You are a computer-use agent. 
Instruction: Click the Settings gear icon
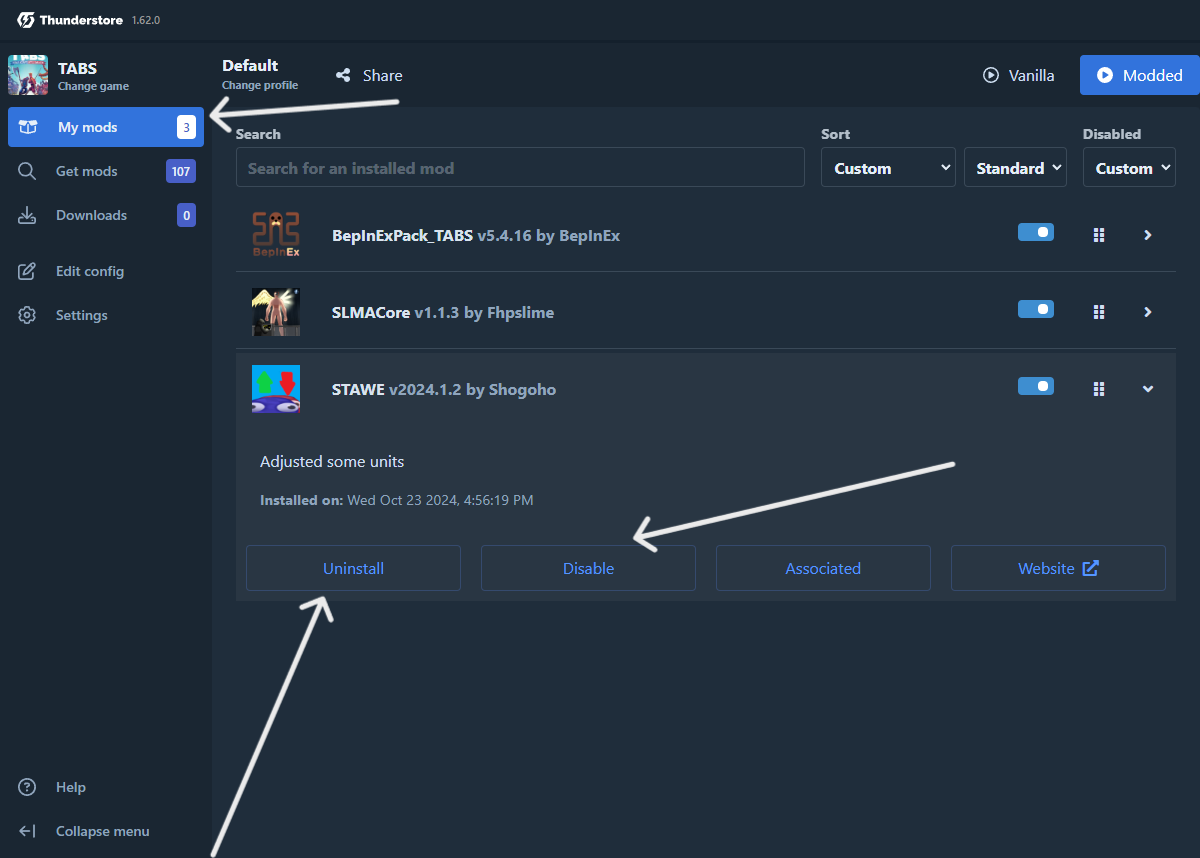click(28, 315)
